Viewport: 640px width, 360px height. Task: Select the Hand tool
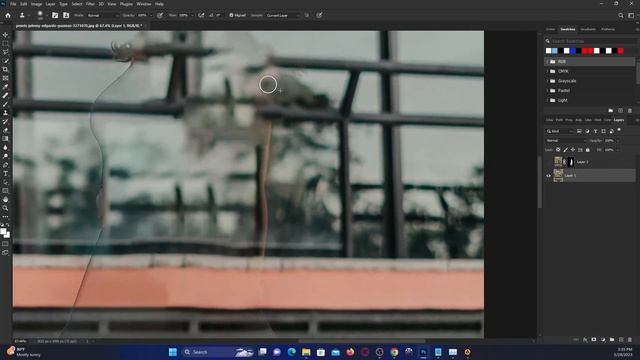[x=5, y=200]
